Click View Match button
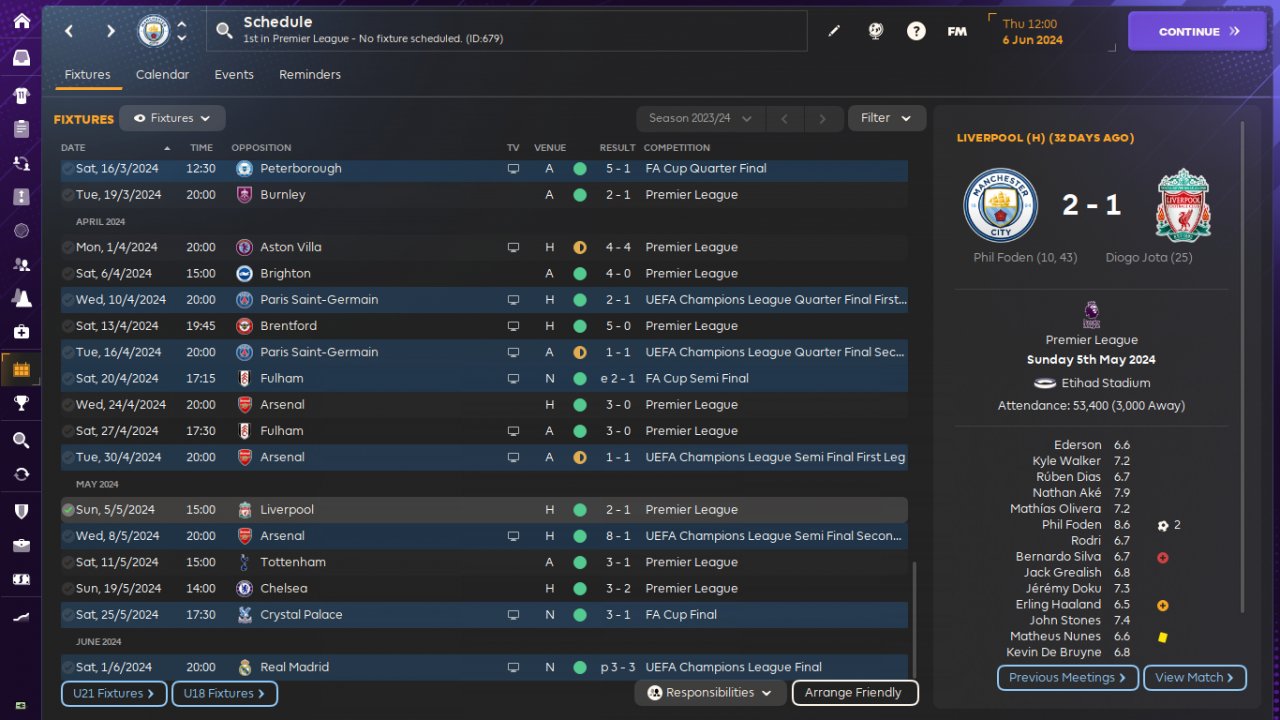The width and height of the screenshot is (1280, 720). point(1195,677)
